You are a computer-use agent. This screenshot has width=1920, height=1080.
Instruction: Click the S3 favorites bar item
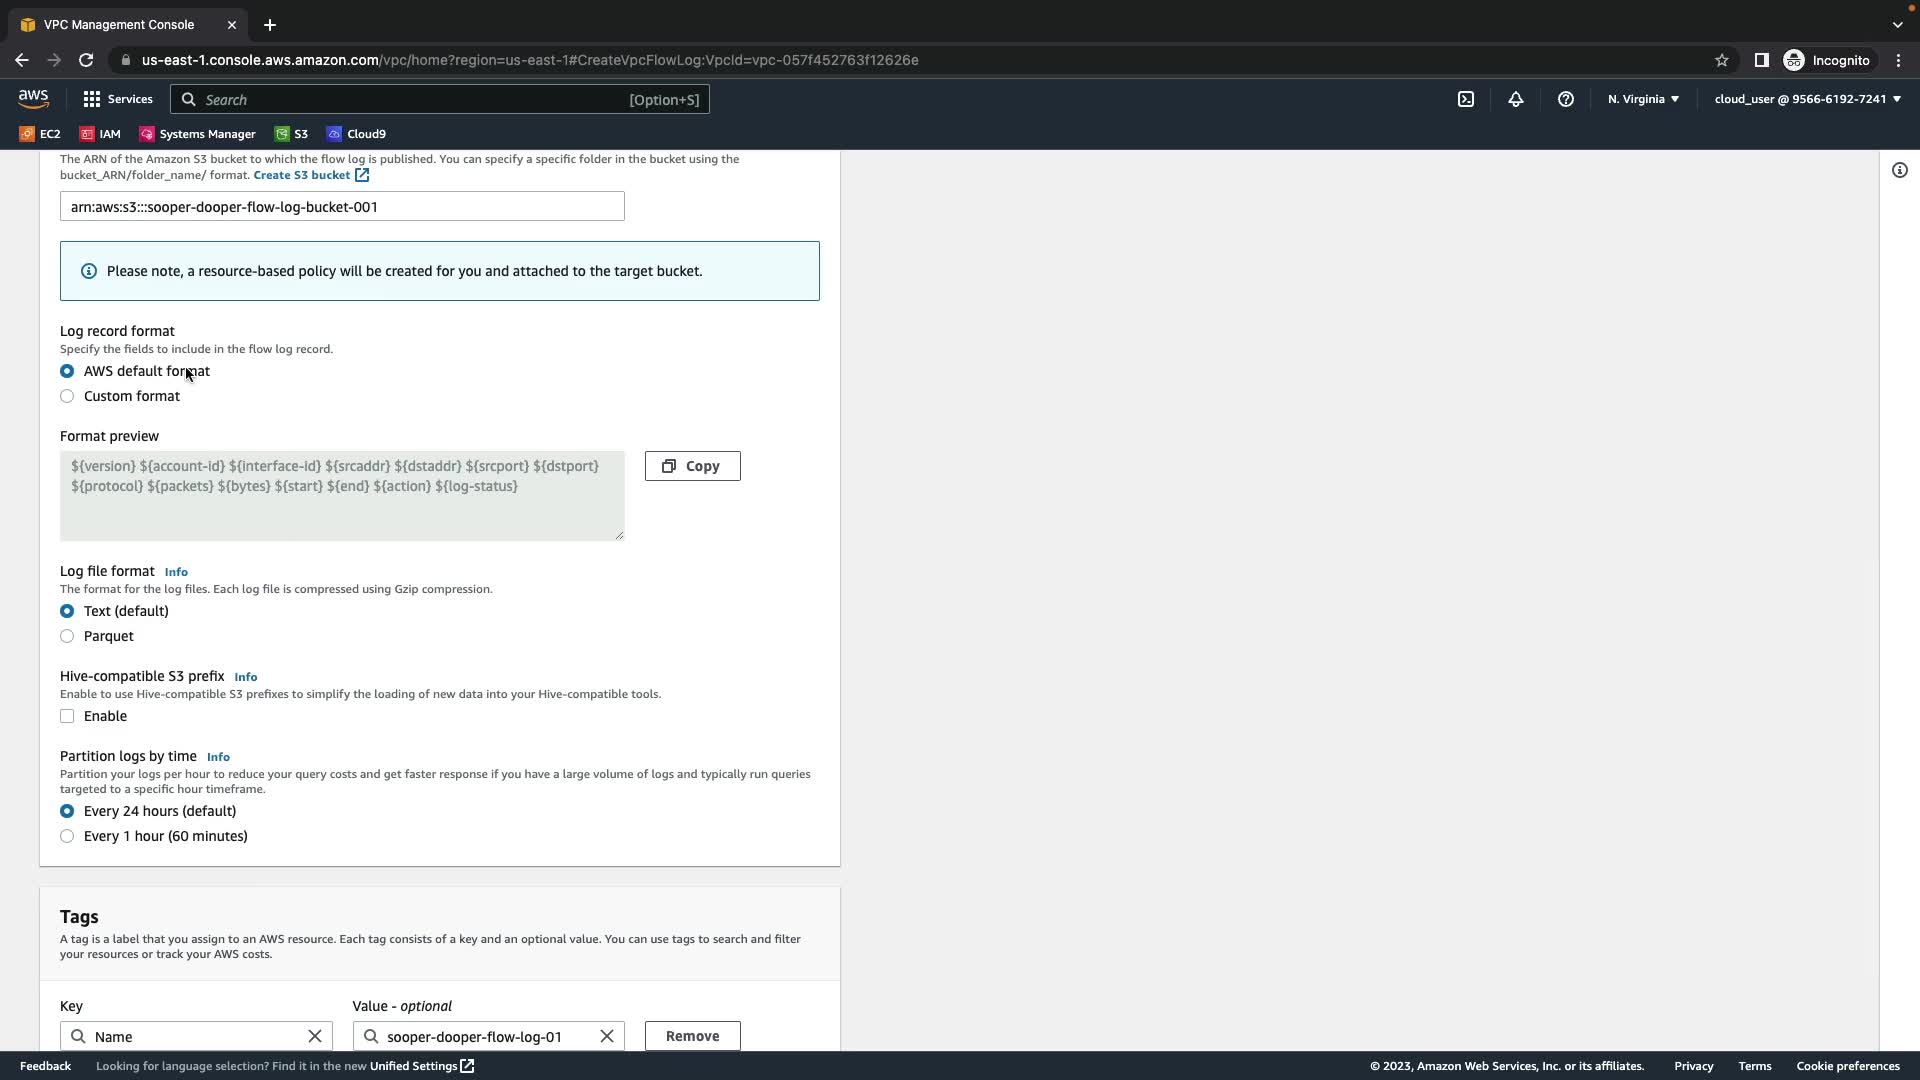[291, 134]
